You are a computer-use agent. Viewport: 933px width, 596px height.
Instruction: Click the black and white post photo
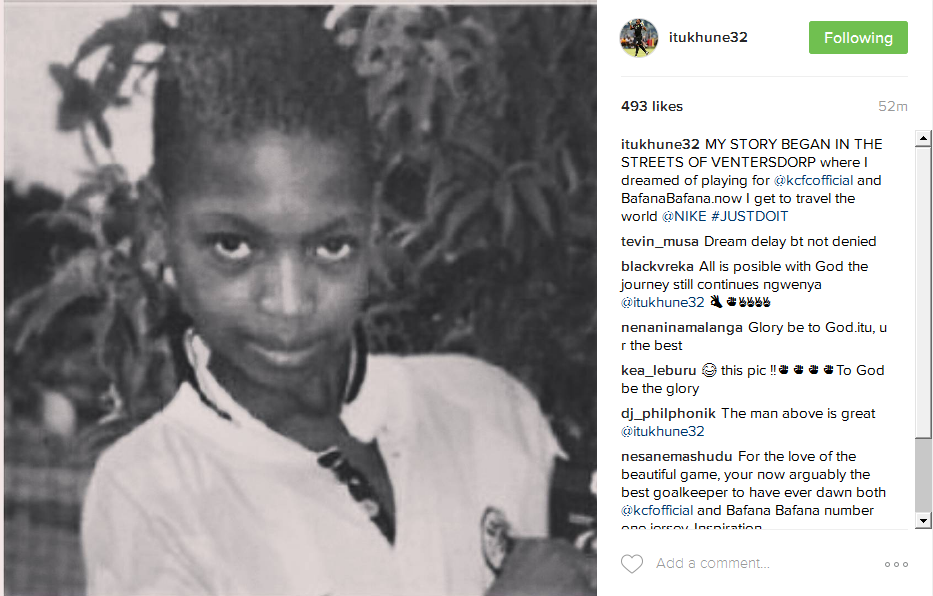[x=300, y=301]
